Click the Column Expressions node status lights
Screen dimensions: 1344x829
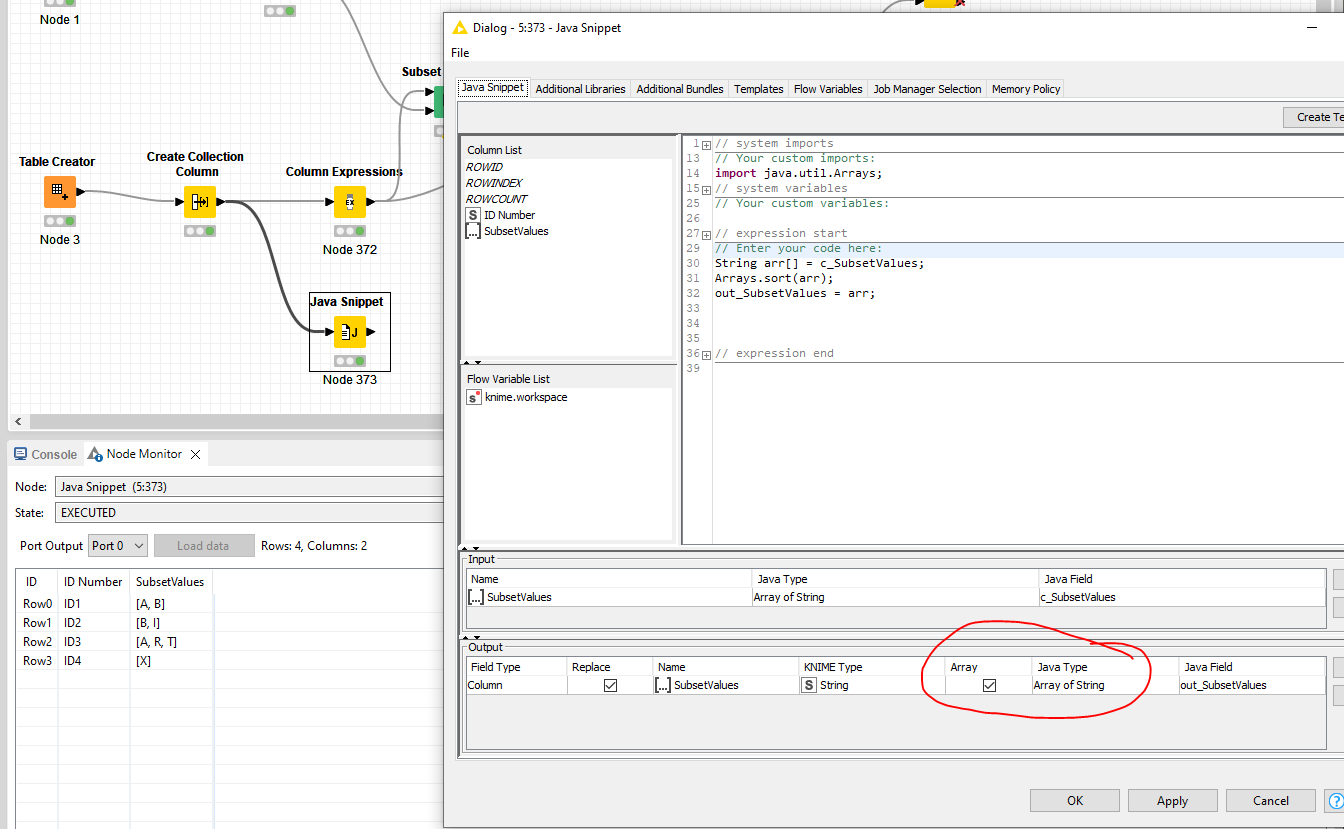350,231
